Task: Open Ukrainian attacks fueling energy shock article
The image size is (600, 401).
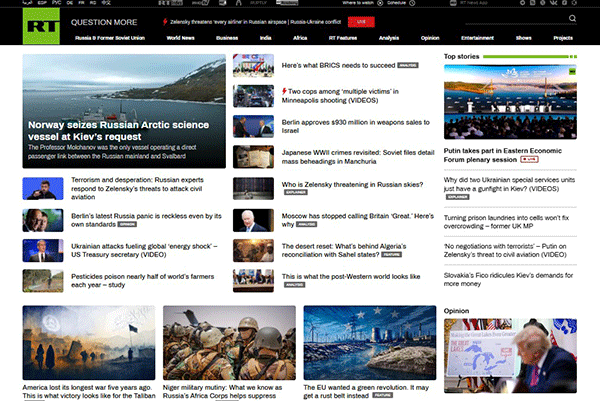Action: [144, 250]
